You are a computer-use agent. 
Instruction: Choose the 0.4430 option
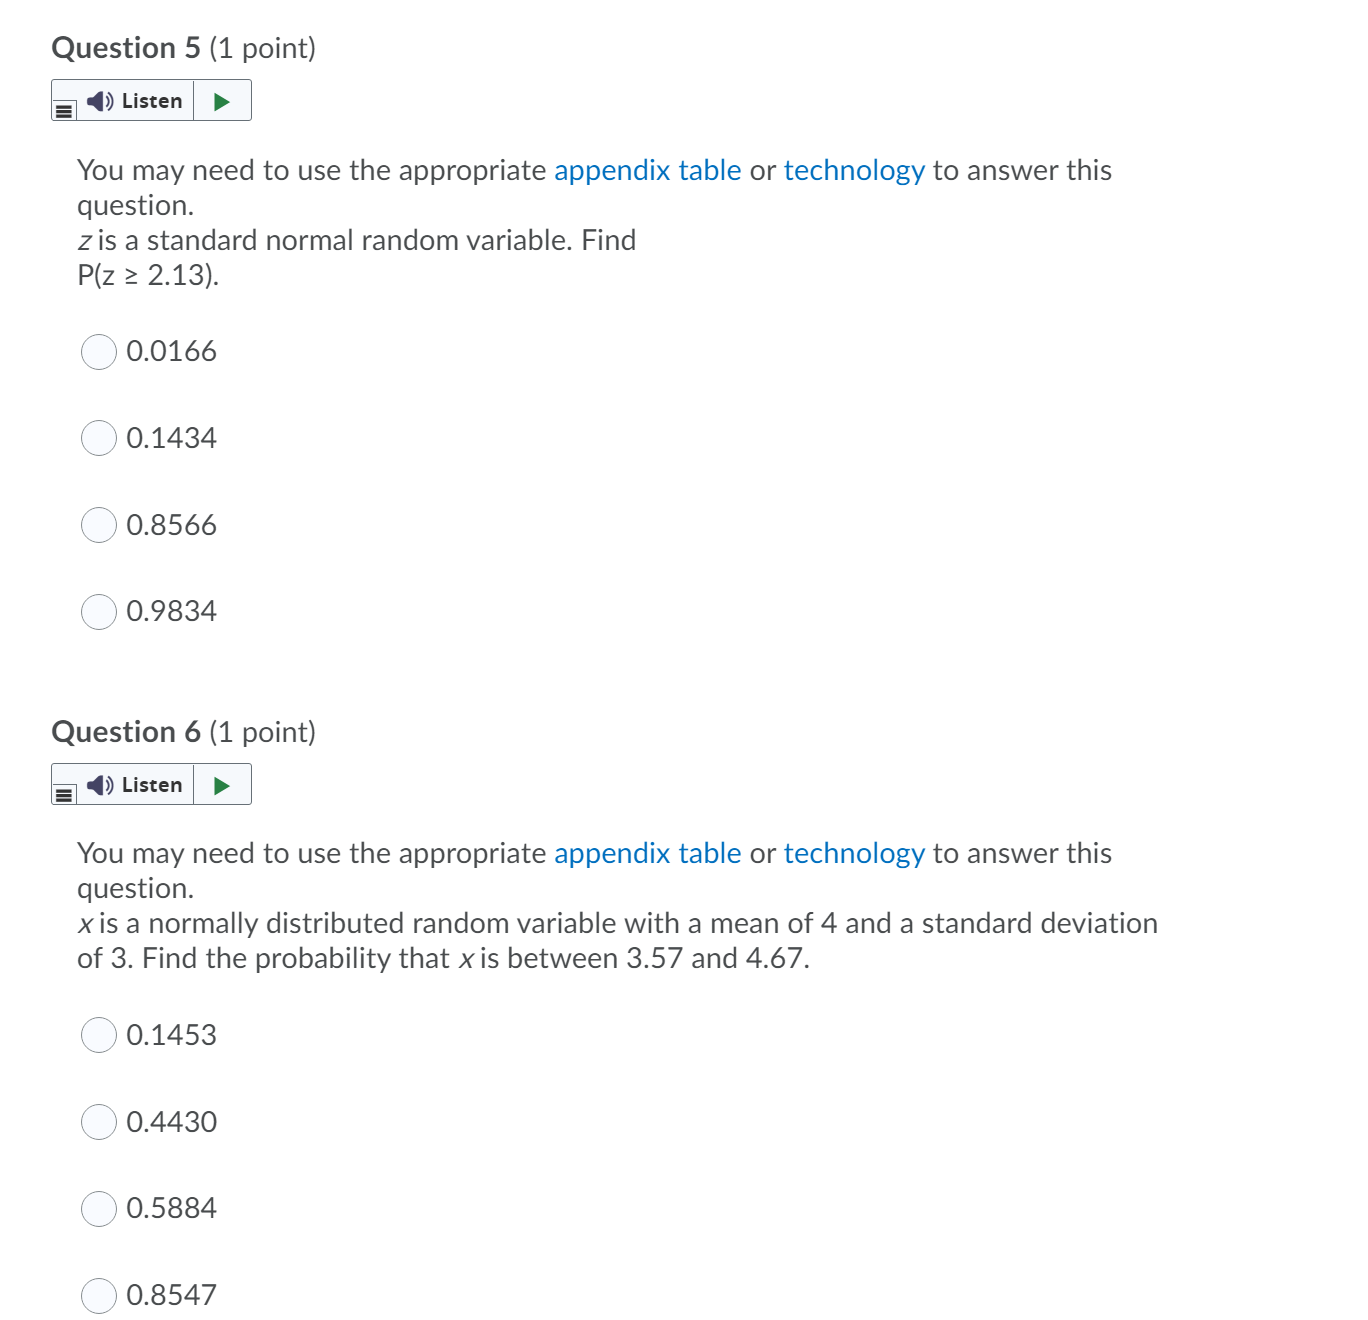coord(98,1122)
